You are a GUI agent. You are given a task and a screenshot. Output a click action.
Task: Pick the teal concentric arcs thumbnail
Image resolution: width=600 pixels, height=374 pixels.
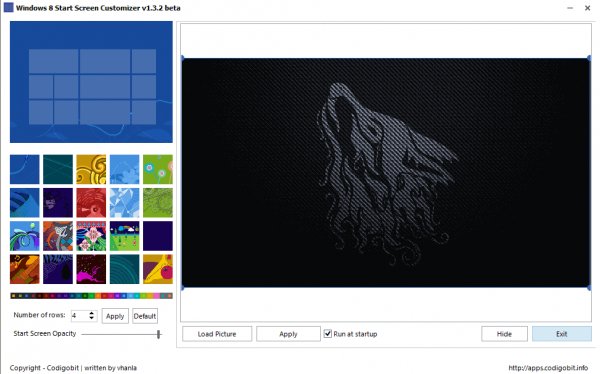tap(124, 269)
